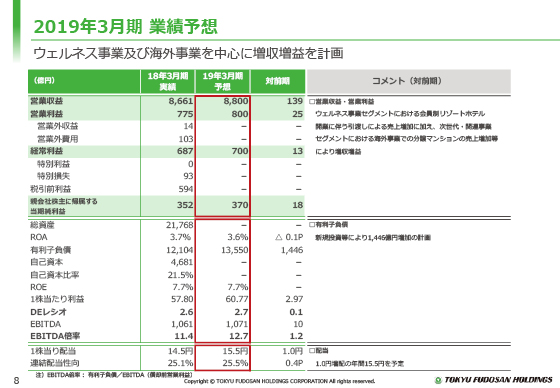Click the page number 8
The image size is (560, 388).
16,380
